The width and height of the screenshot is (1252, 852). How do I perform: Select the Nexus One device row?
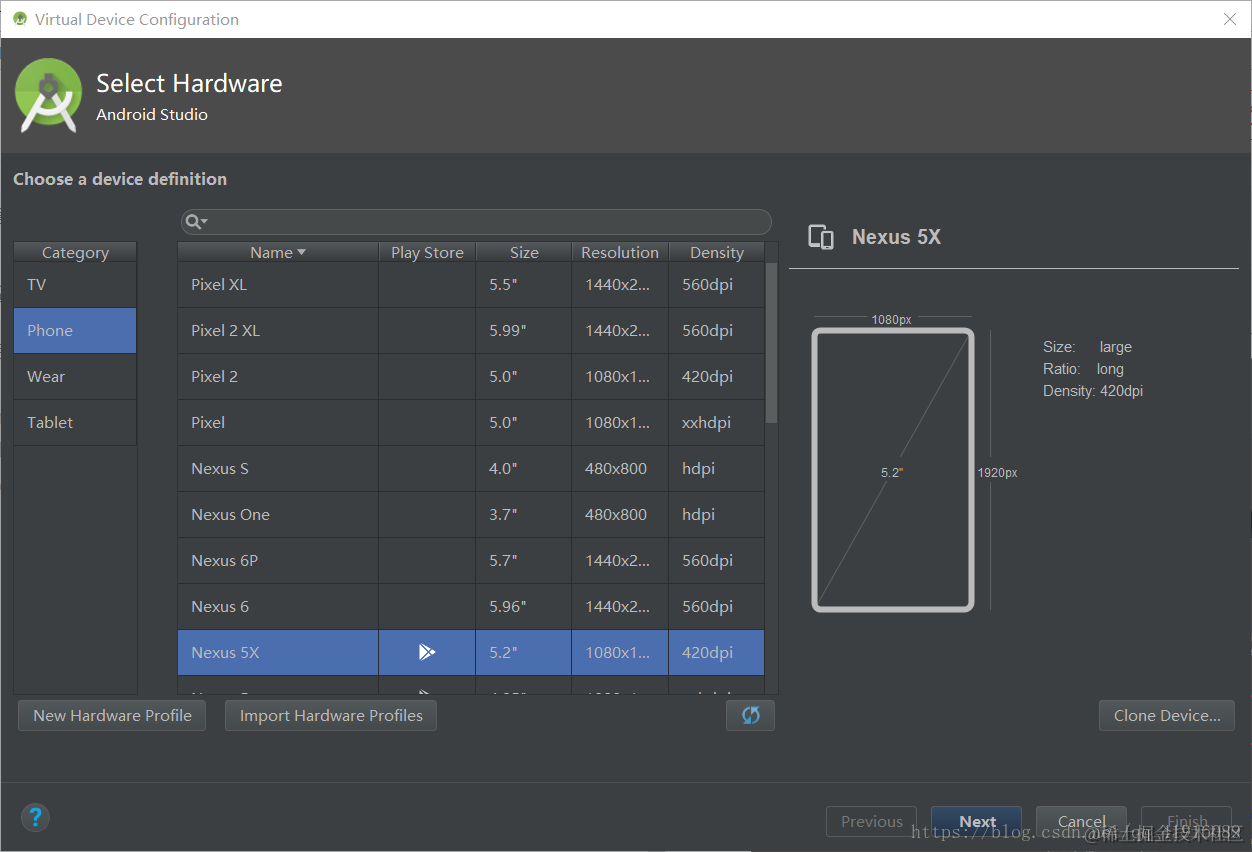[x=471, y=515]
